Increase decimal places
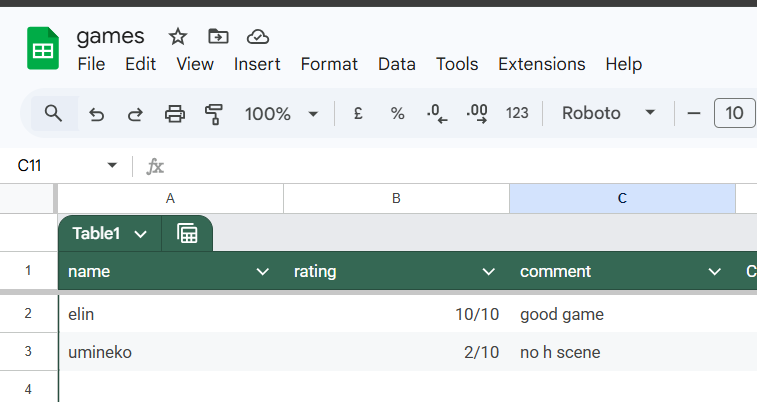Image resolution: width=757 pixels, height=402 pixels. [x=477, y=114]
